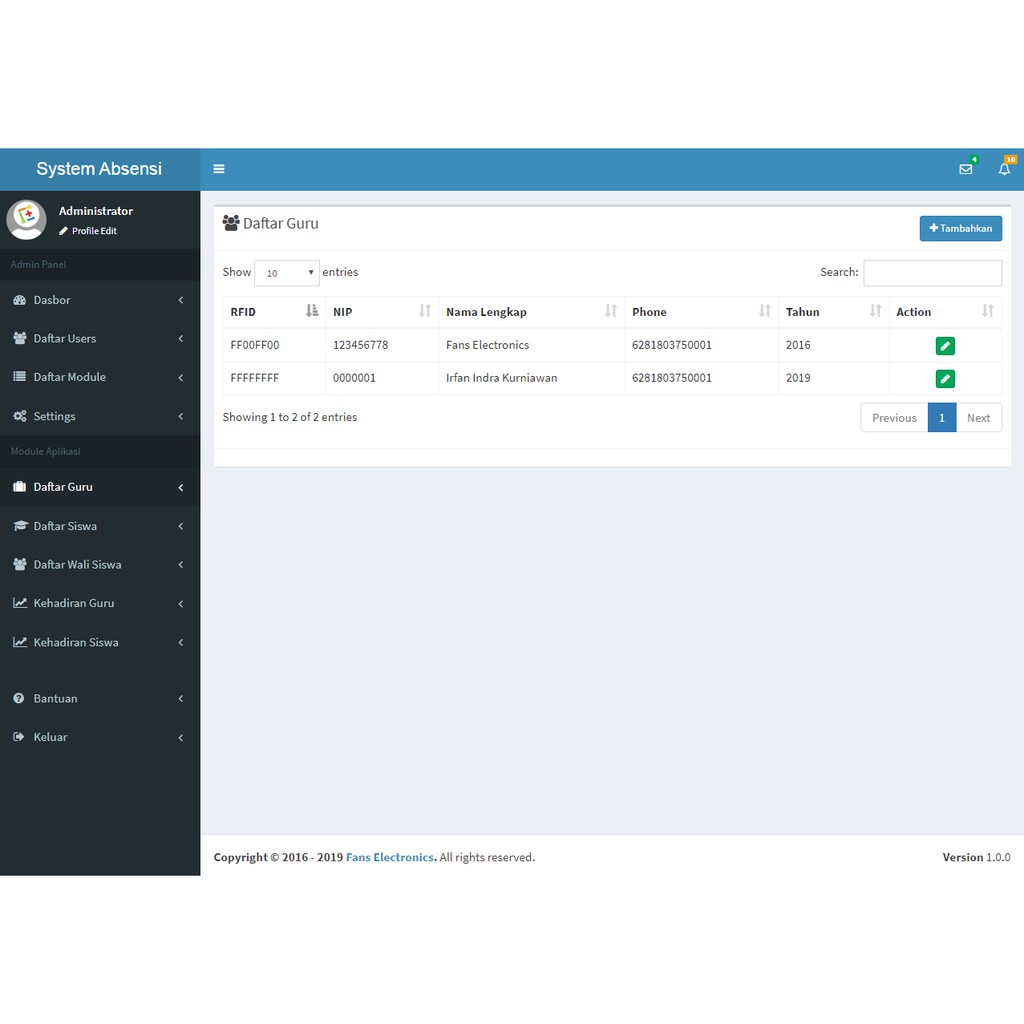
Task: Sort table by RFID column icon
Action: (x=312, y=311)
